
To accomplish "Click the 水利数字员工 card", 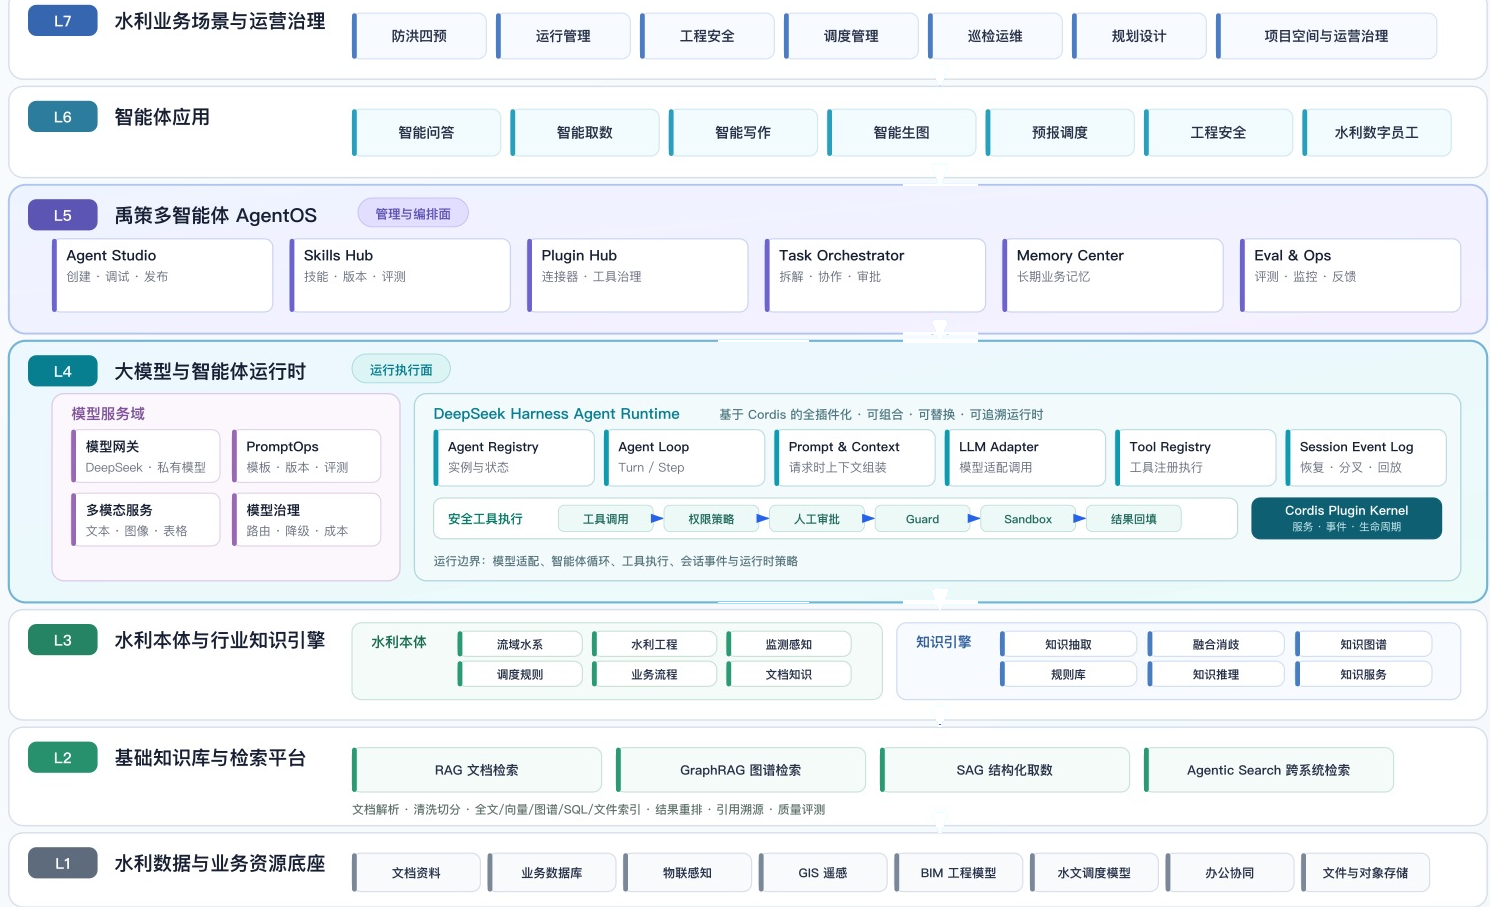I will (1377, 133).
